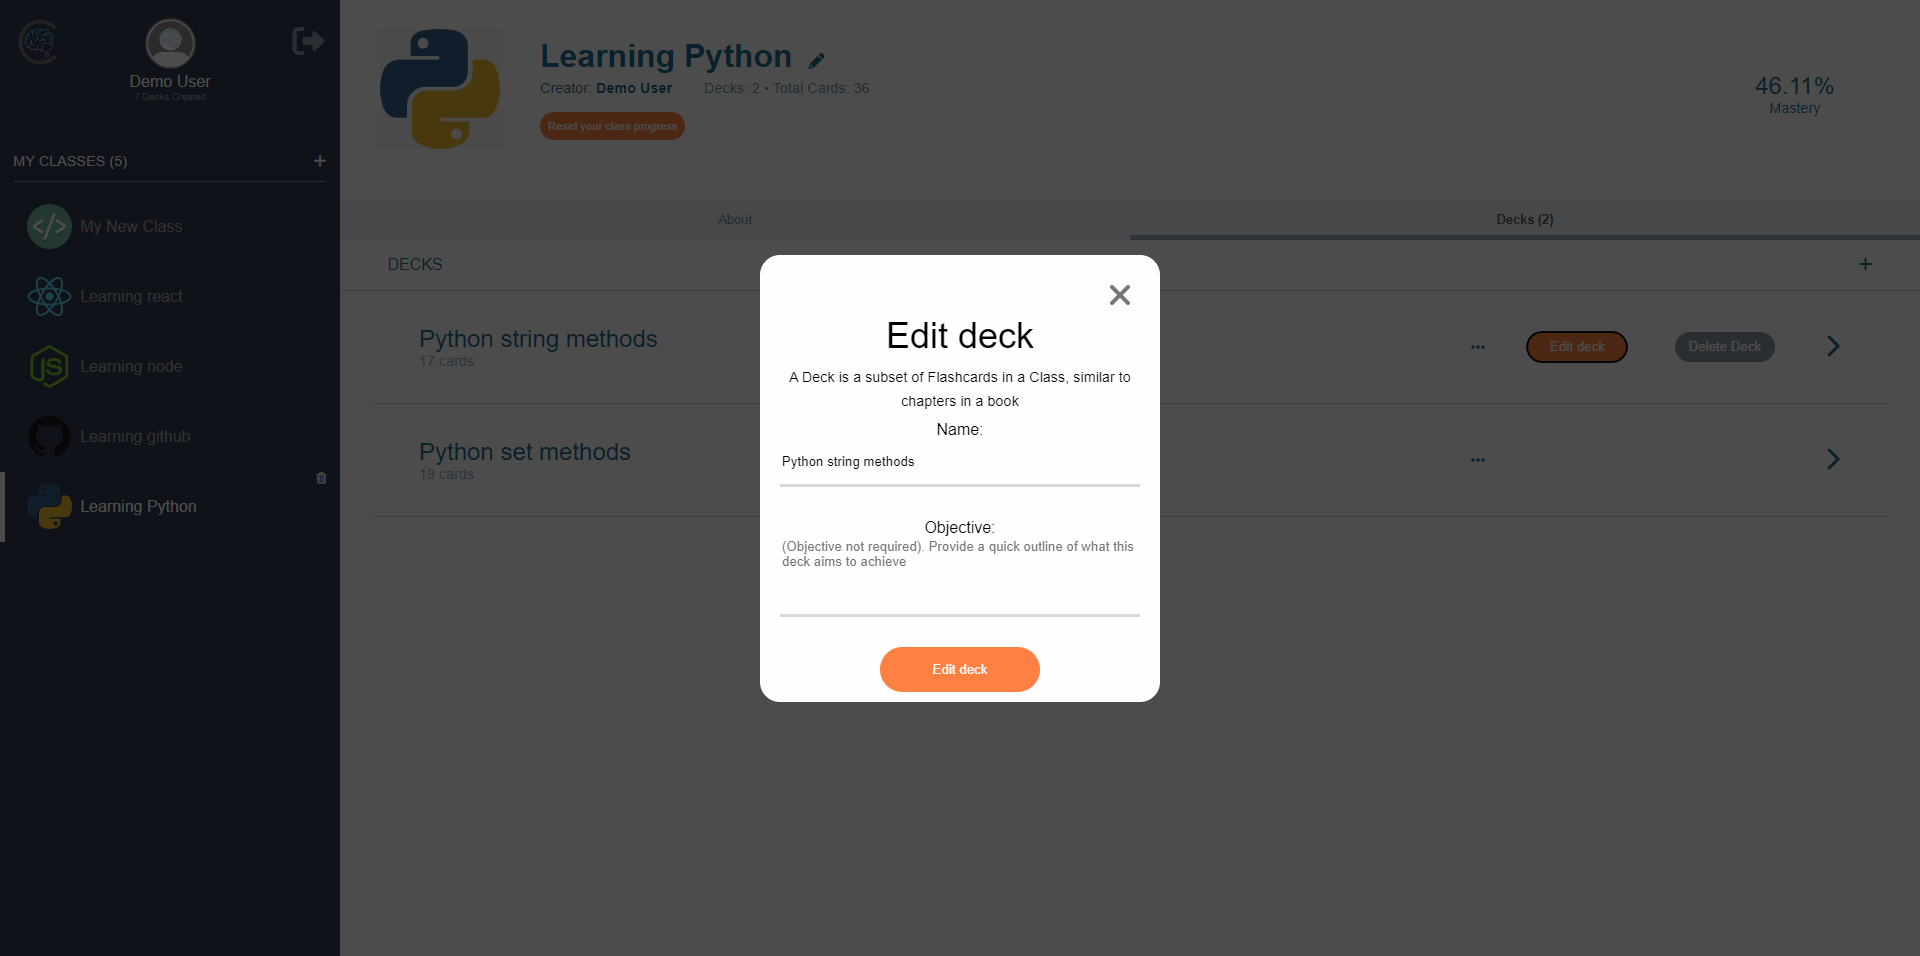Open the Learning react class

[133, 296]
